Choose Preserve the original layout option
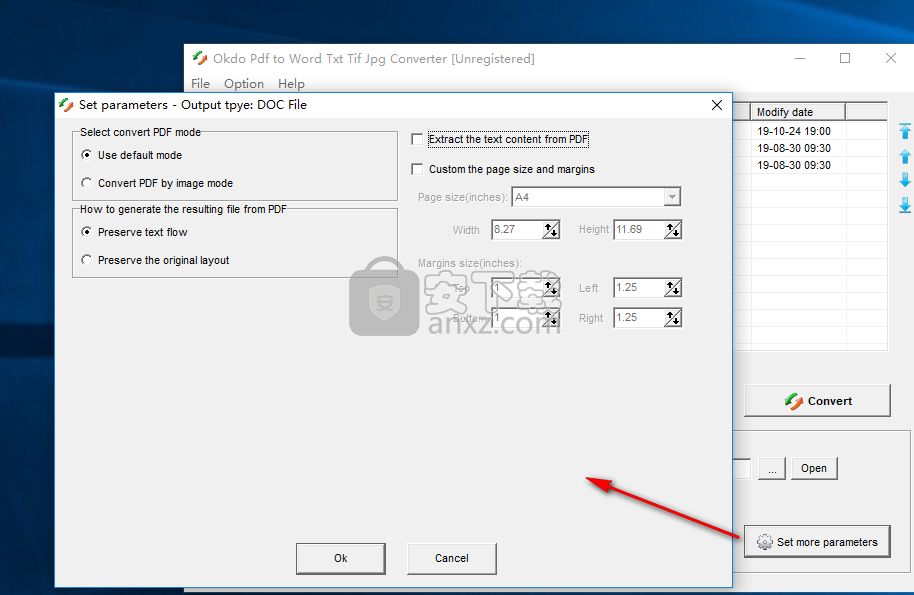Image resolution: width=914 pixels, height=595 pixels. tap(87, 260)
